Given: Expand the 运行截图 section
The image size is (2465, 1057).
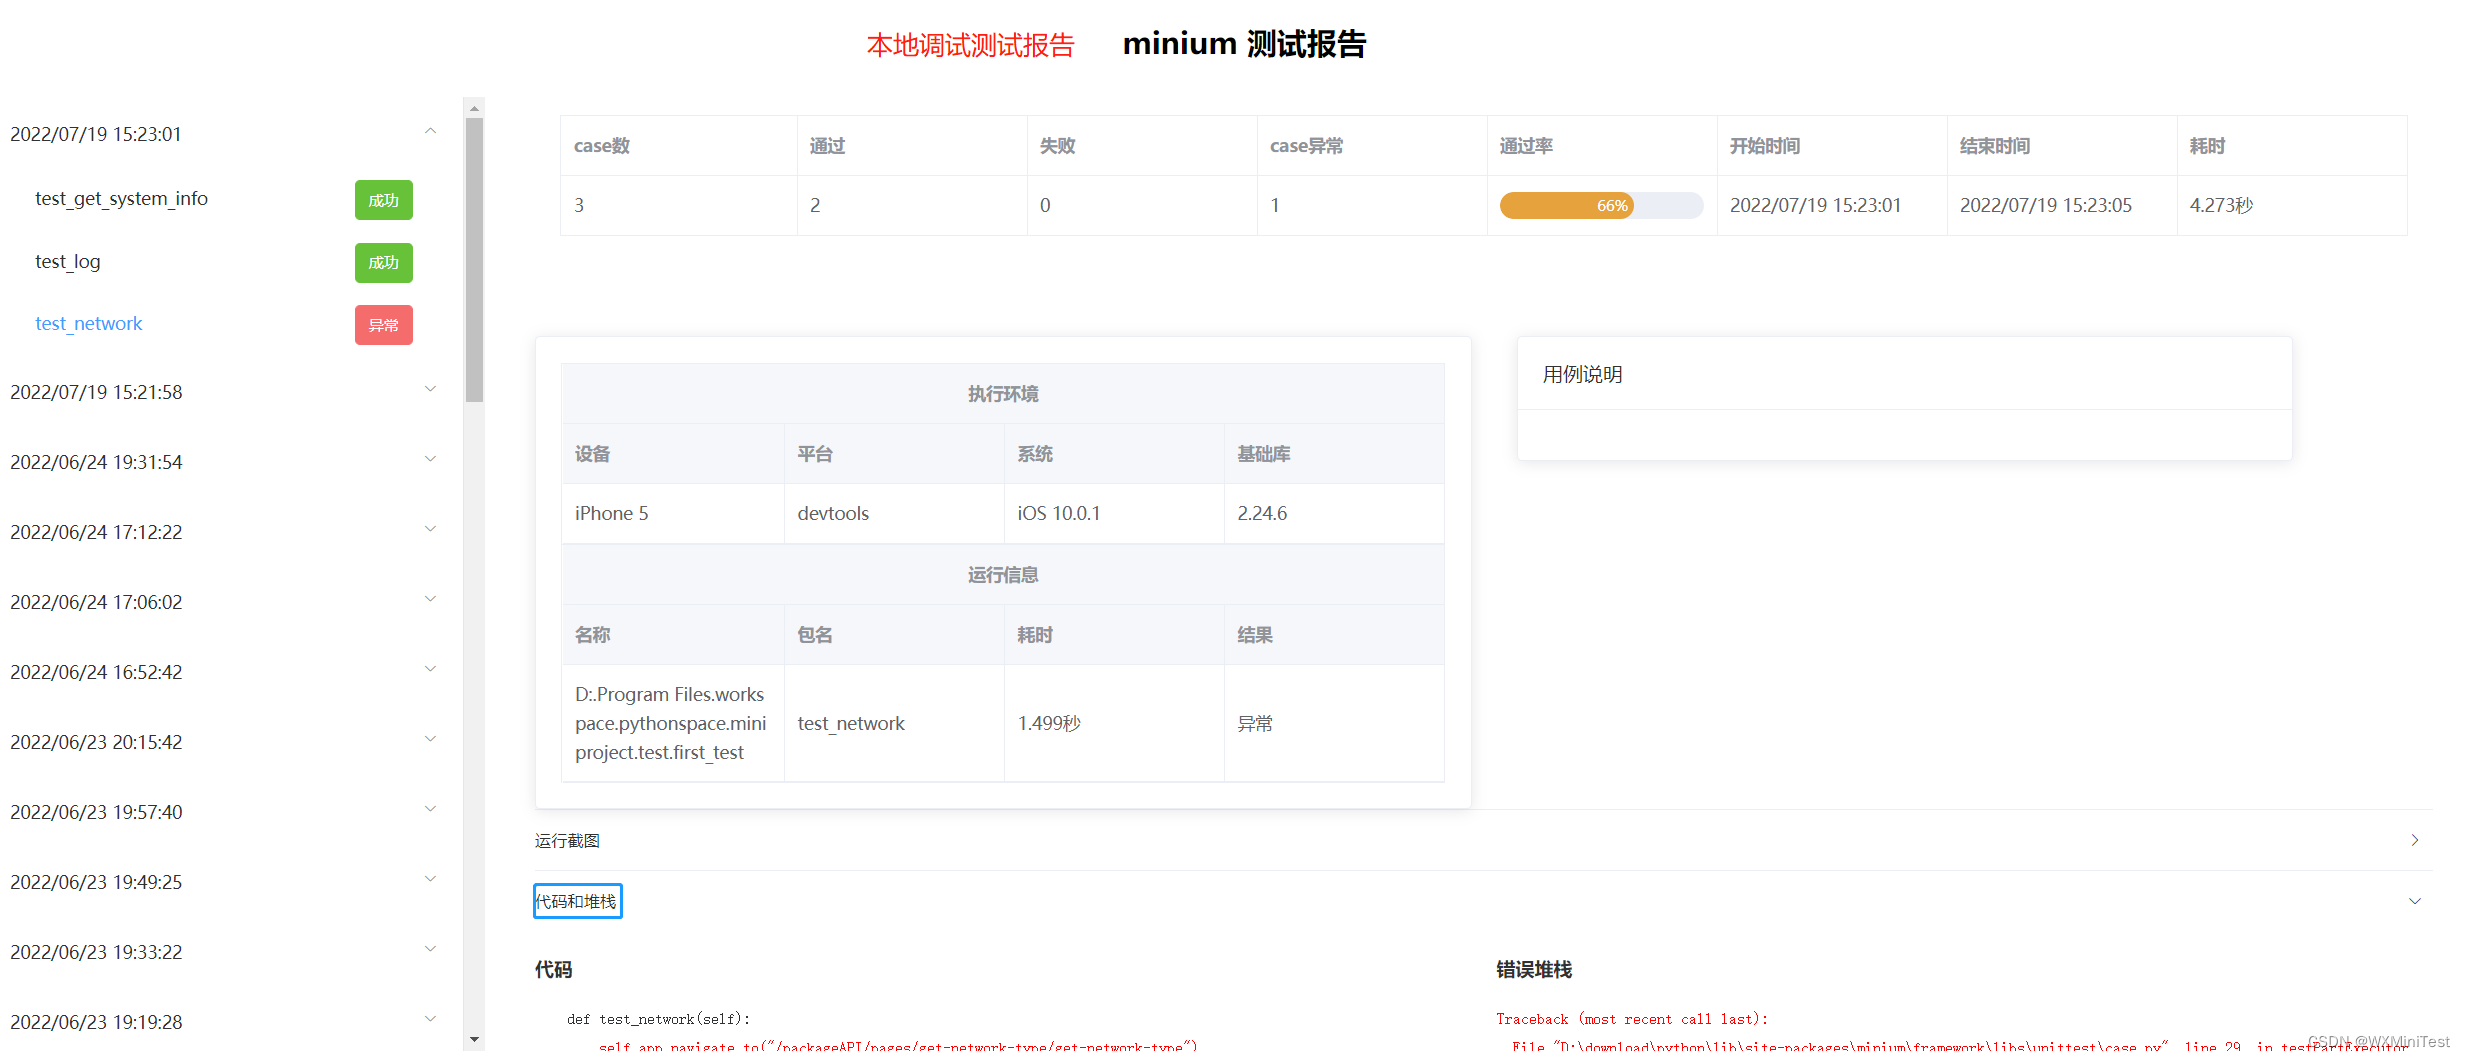Looking at the screenshot, I should coord(1483,840).
